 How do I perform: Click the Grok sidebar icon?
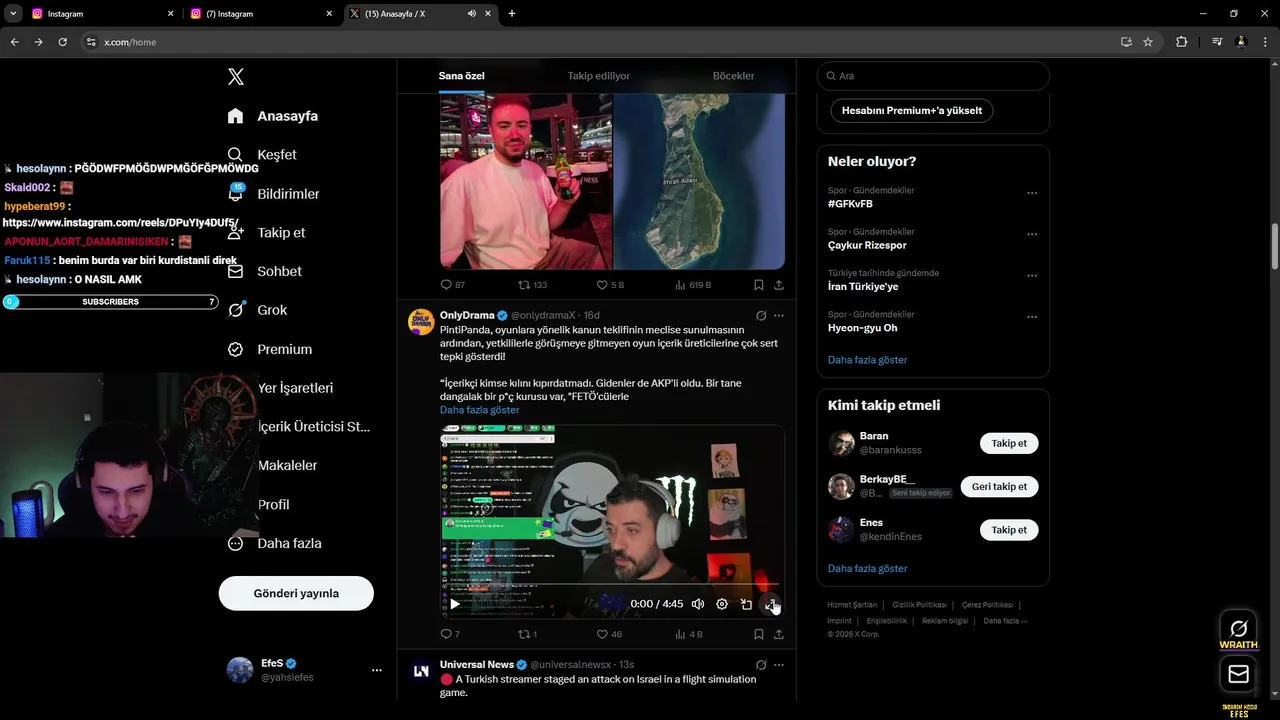point(236,310)
